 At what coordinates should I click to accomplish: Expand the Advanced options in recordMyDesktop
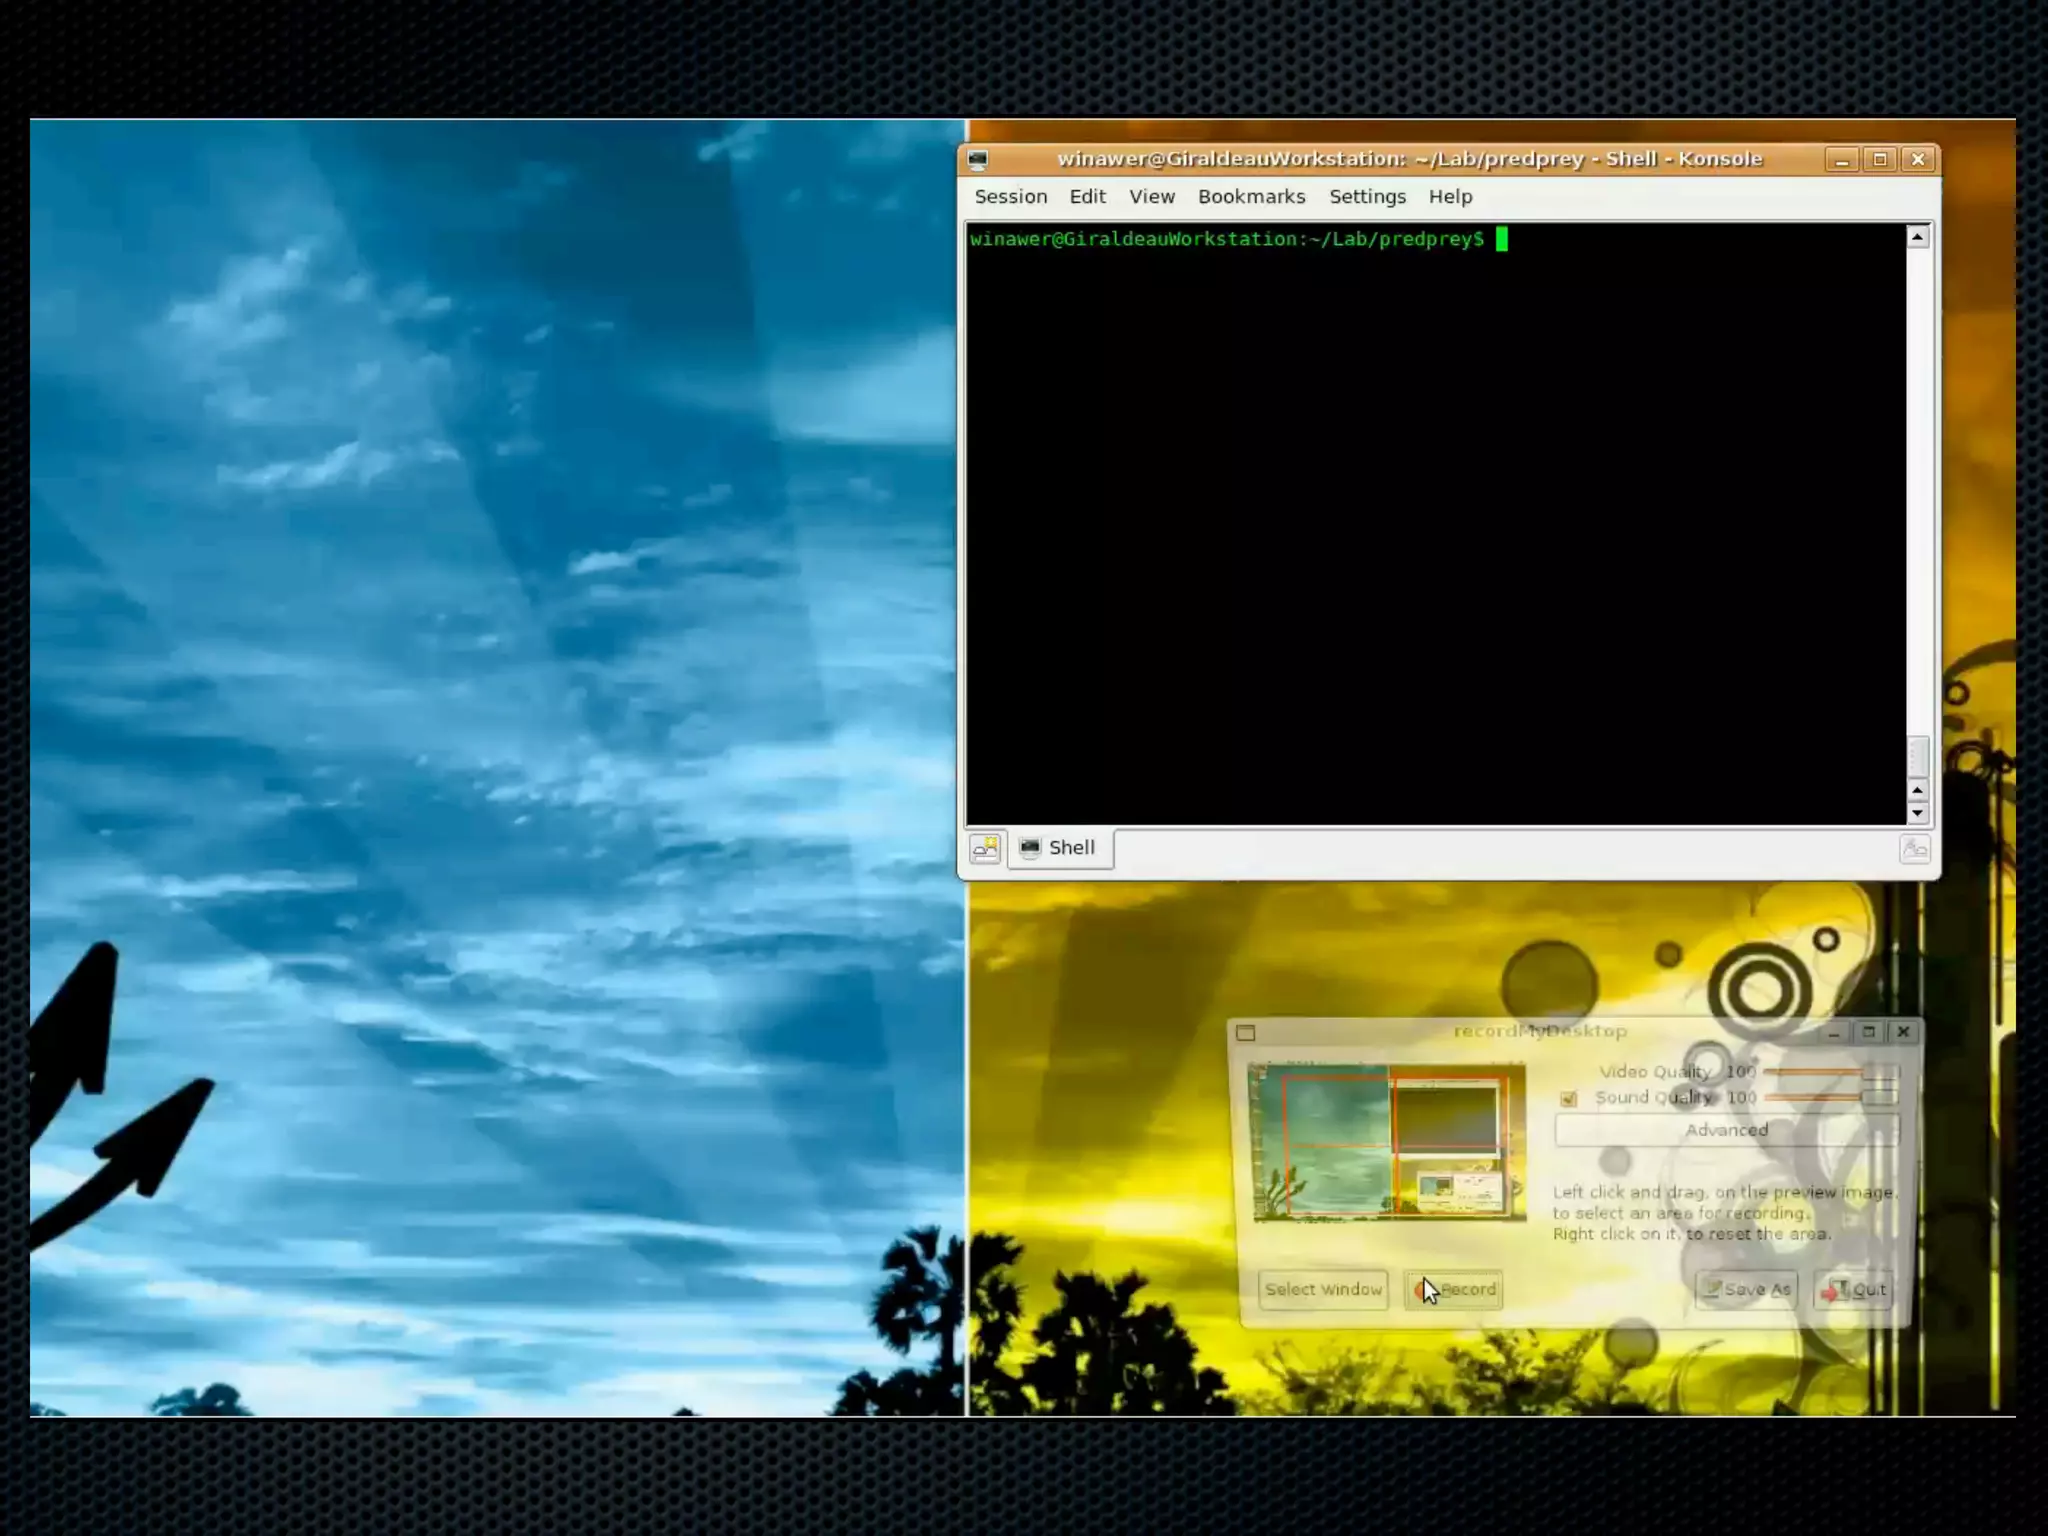click(x=1726, y=1130)
